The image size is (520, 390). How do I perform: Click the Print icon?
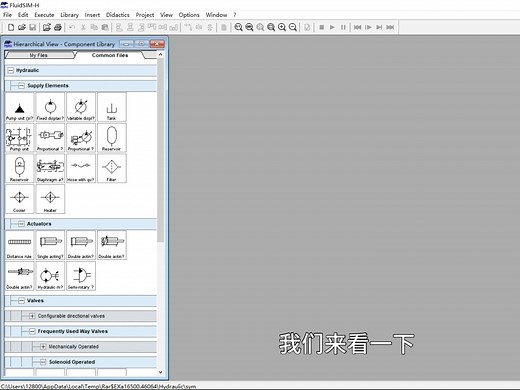58,27
